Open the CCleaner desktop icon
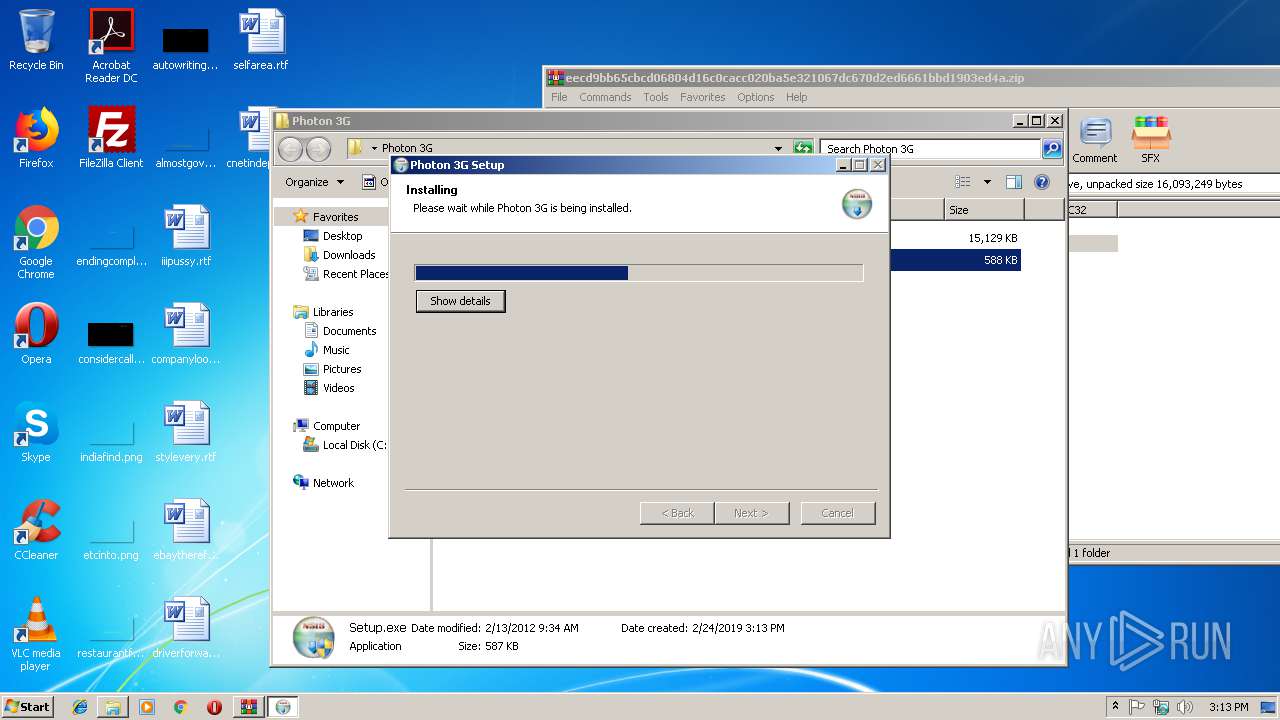 pyautogui.click(x=36, y=530)
